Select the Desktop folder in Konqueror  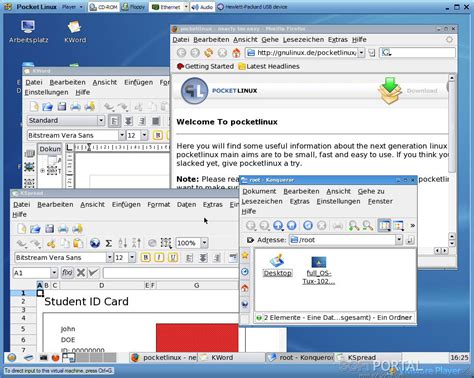point(277,266)
